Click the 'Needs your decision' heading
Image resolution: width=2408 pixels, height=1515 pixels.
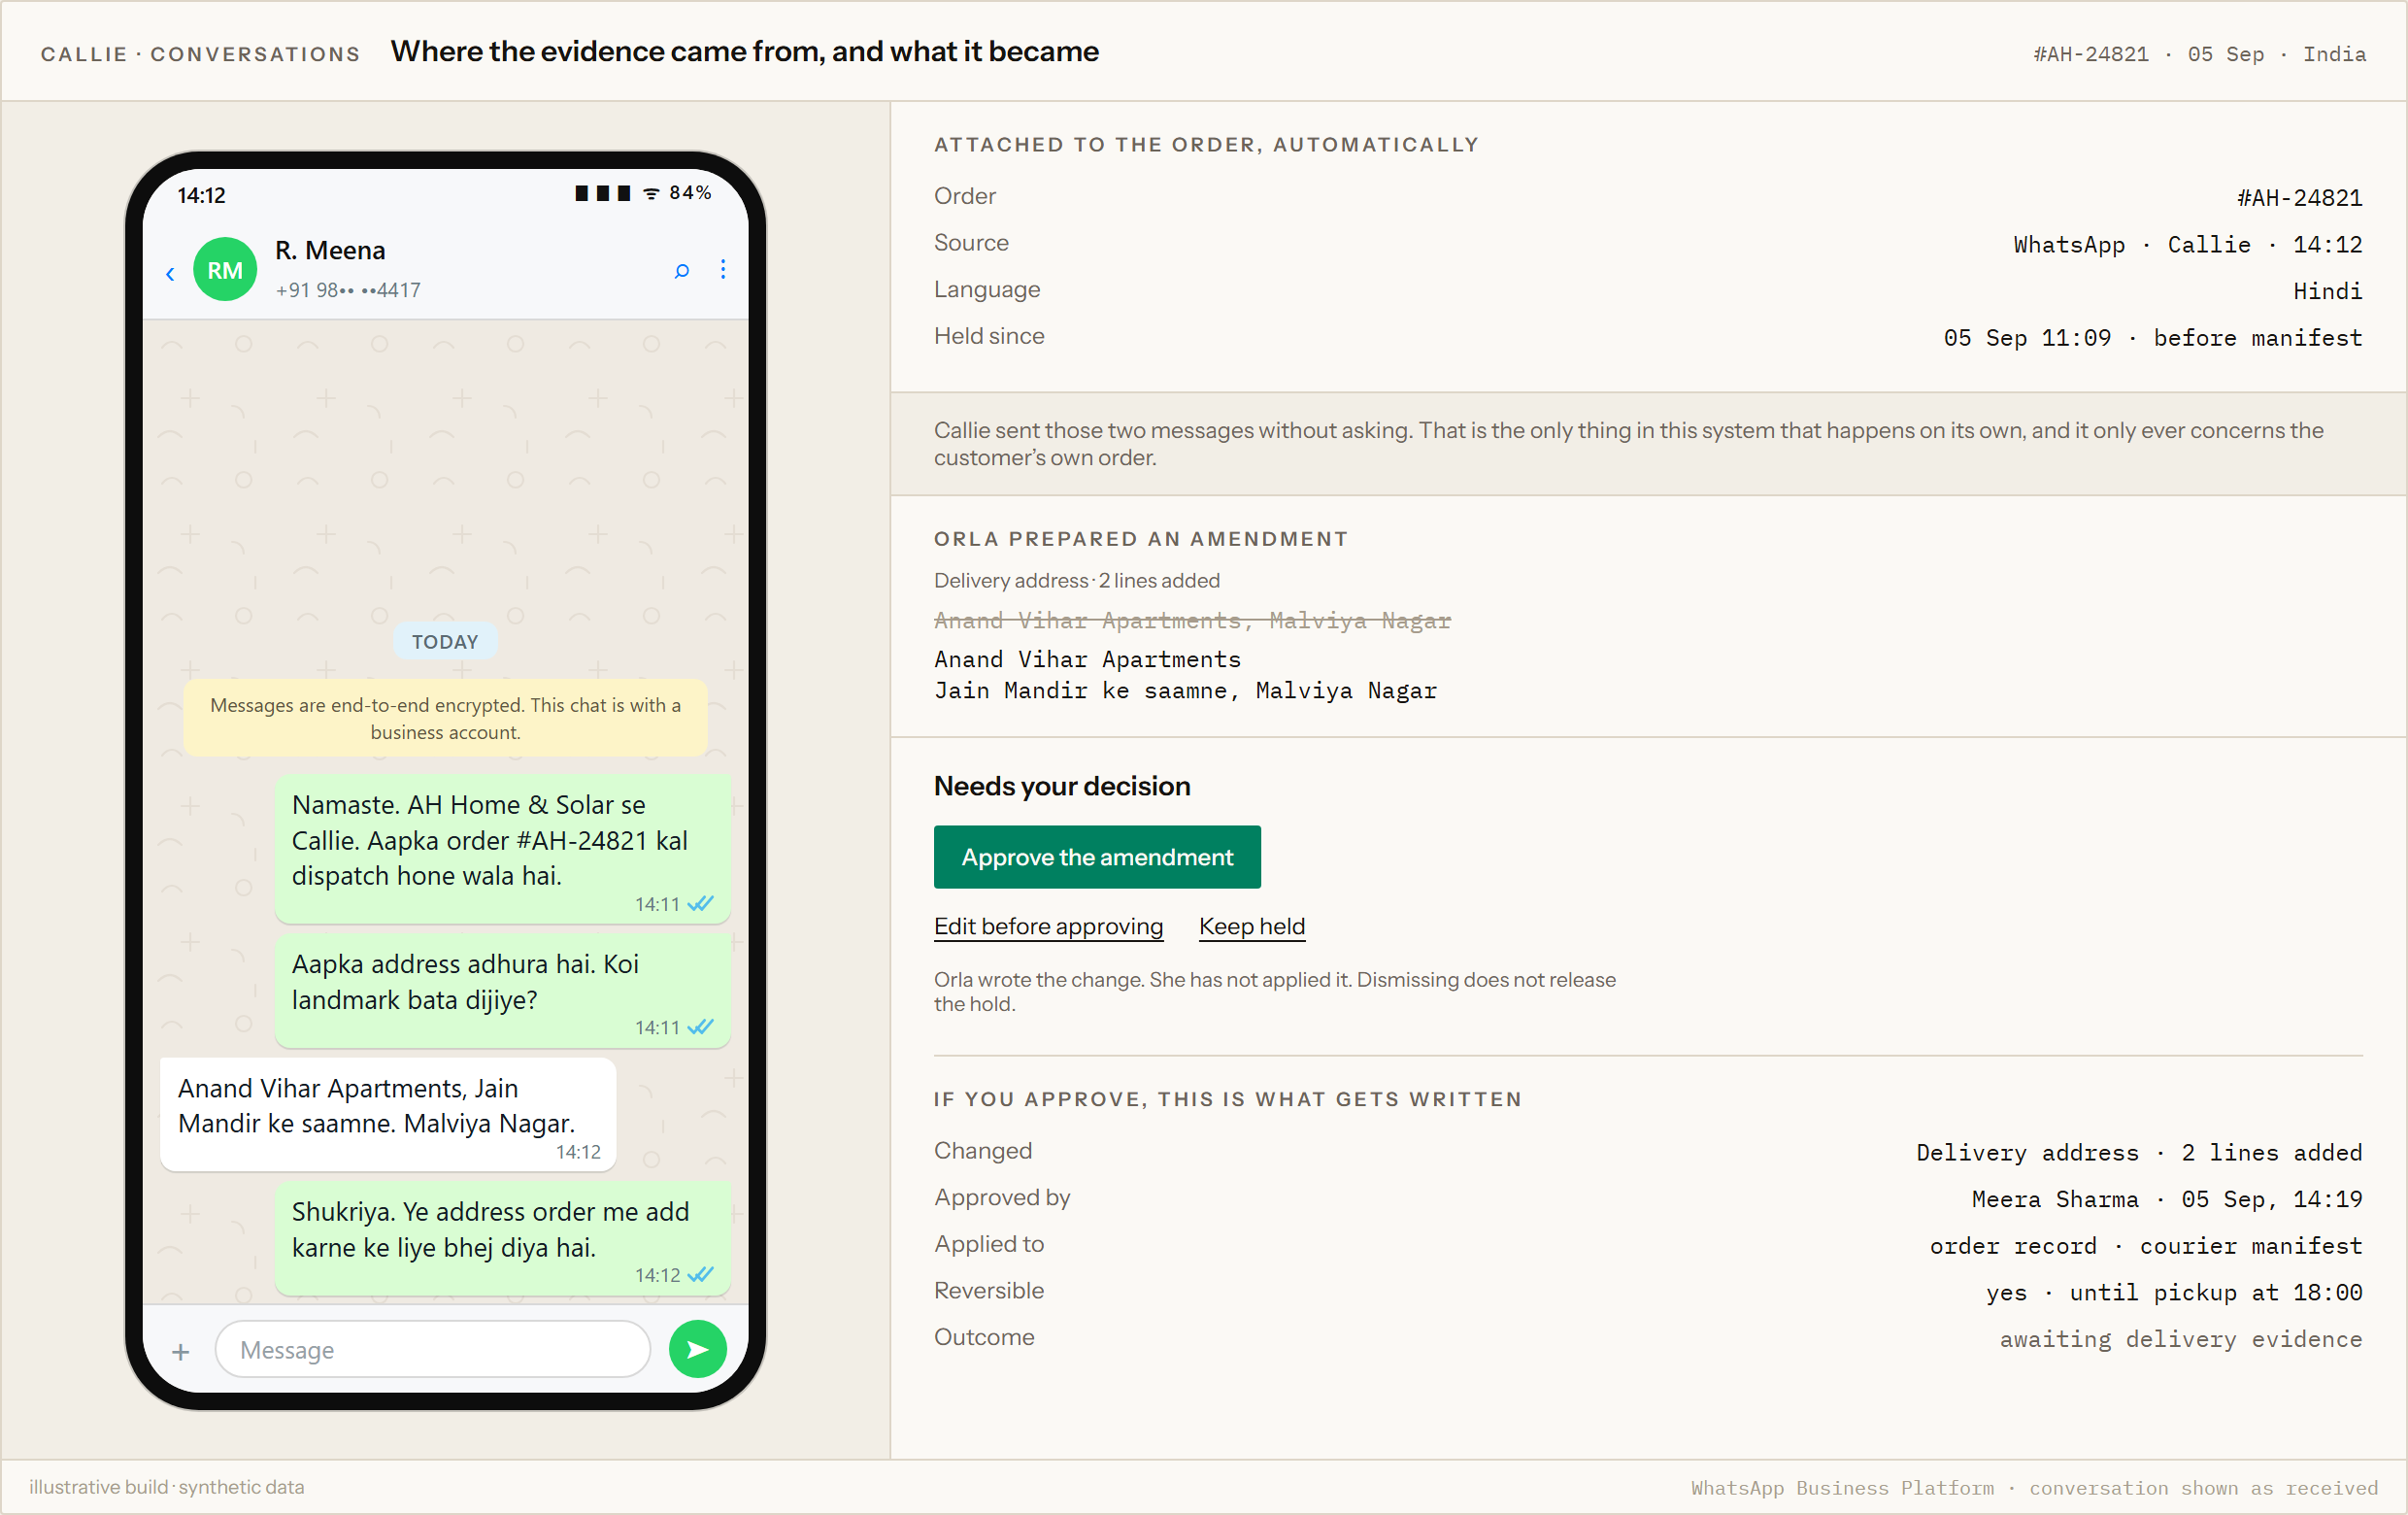coord(1062,786)
